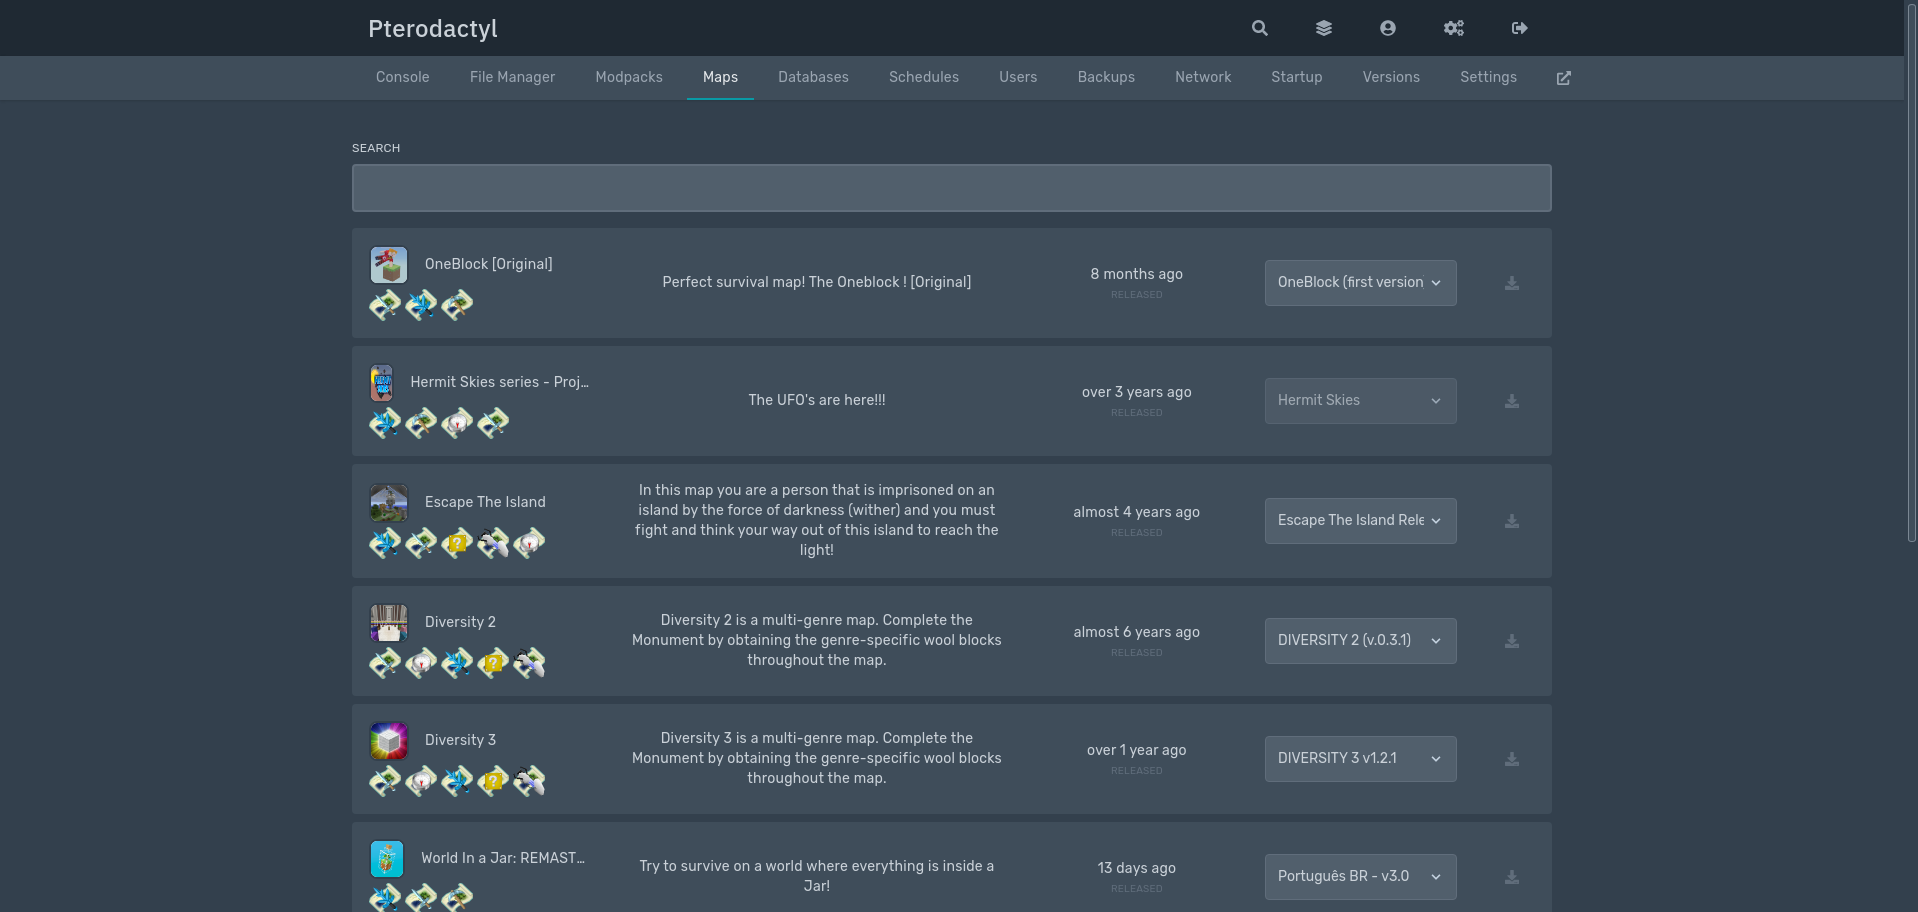The width and height of the screenshot is (1918, 912).
Task: Click the external link icon beside Settings
Action: coord(1563,78)
